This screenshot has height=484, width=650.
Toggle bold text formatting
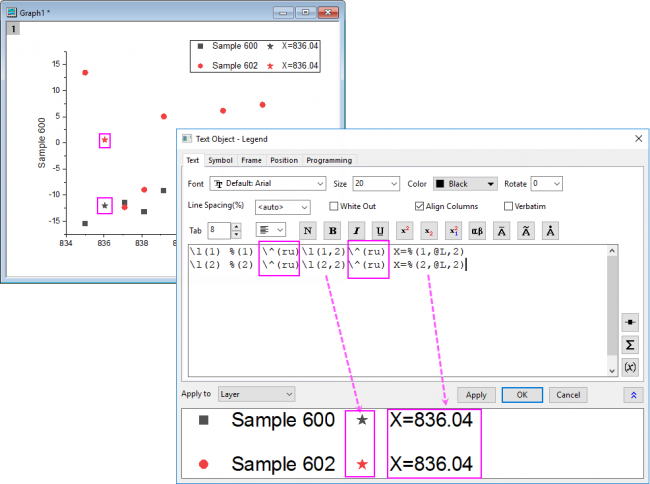coord(332,230)
